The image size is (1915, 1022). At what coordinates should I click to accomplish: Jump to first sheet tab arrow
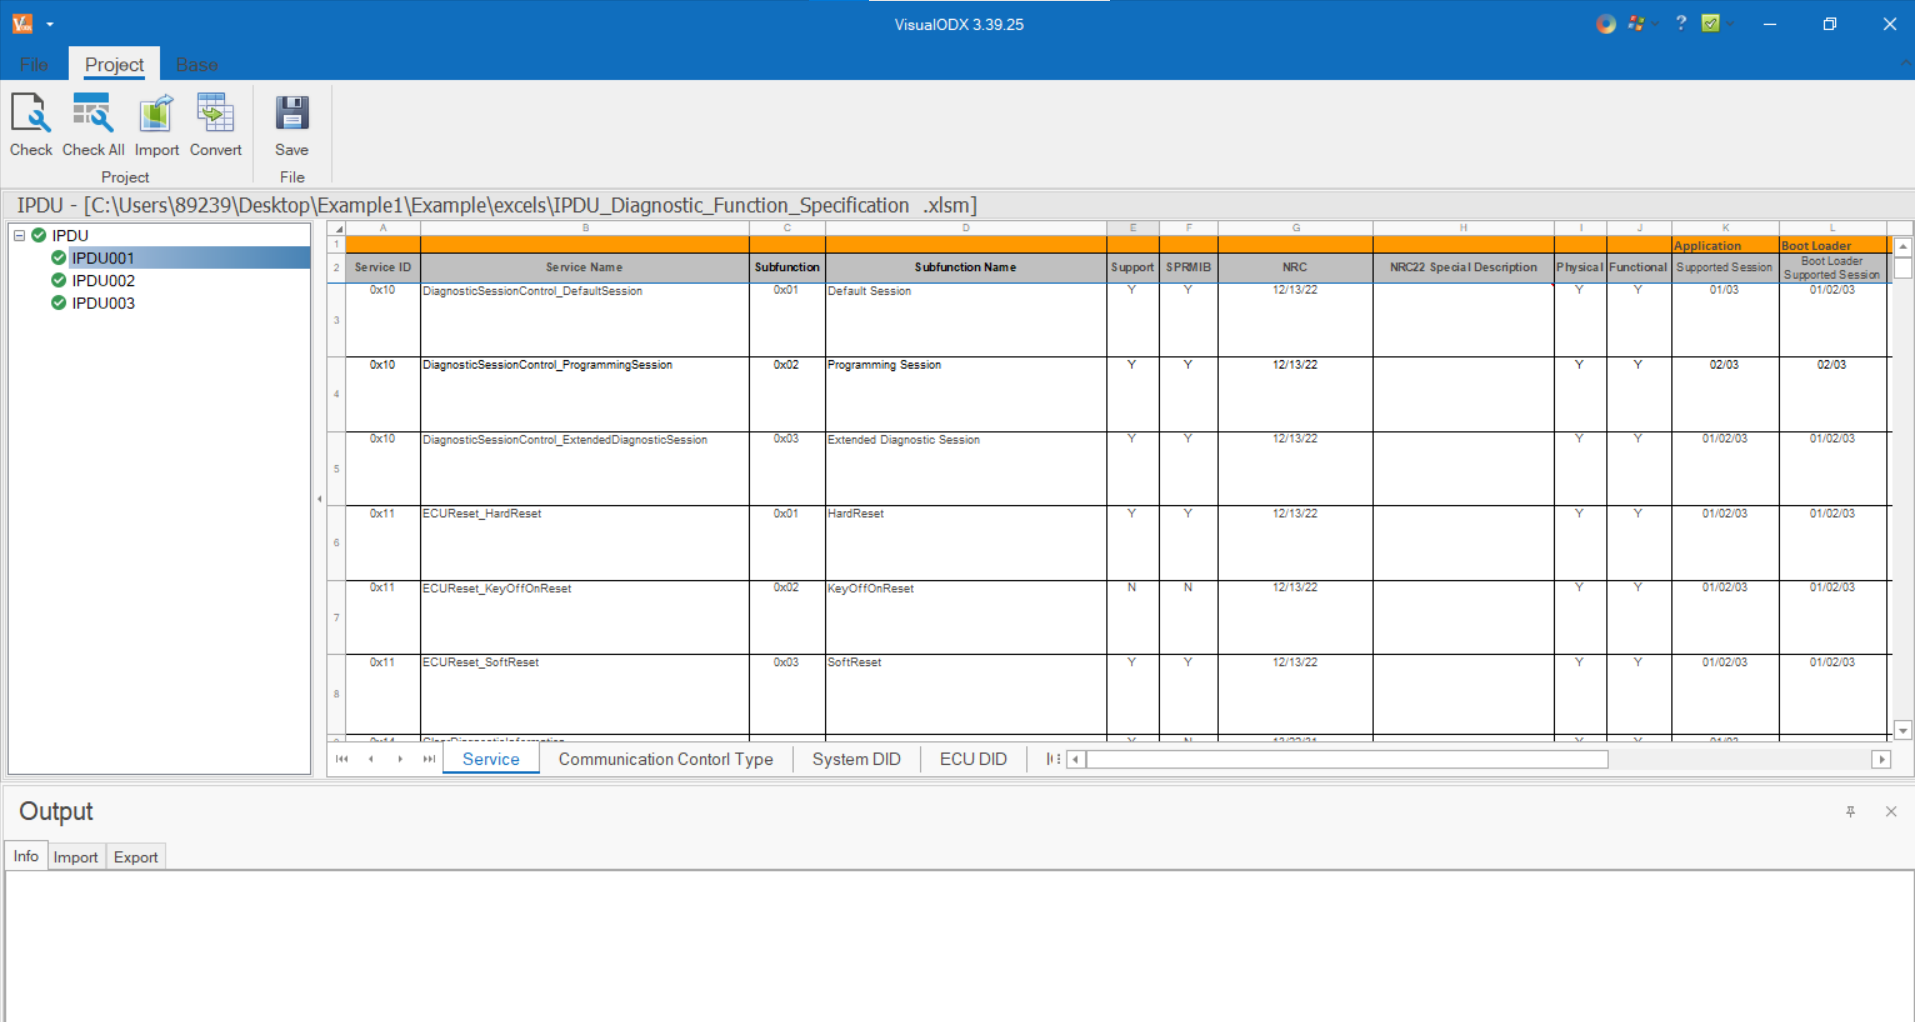click(342, 759)
